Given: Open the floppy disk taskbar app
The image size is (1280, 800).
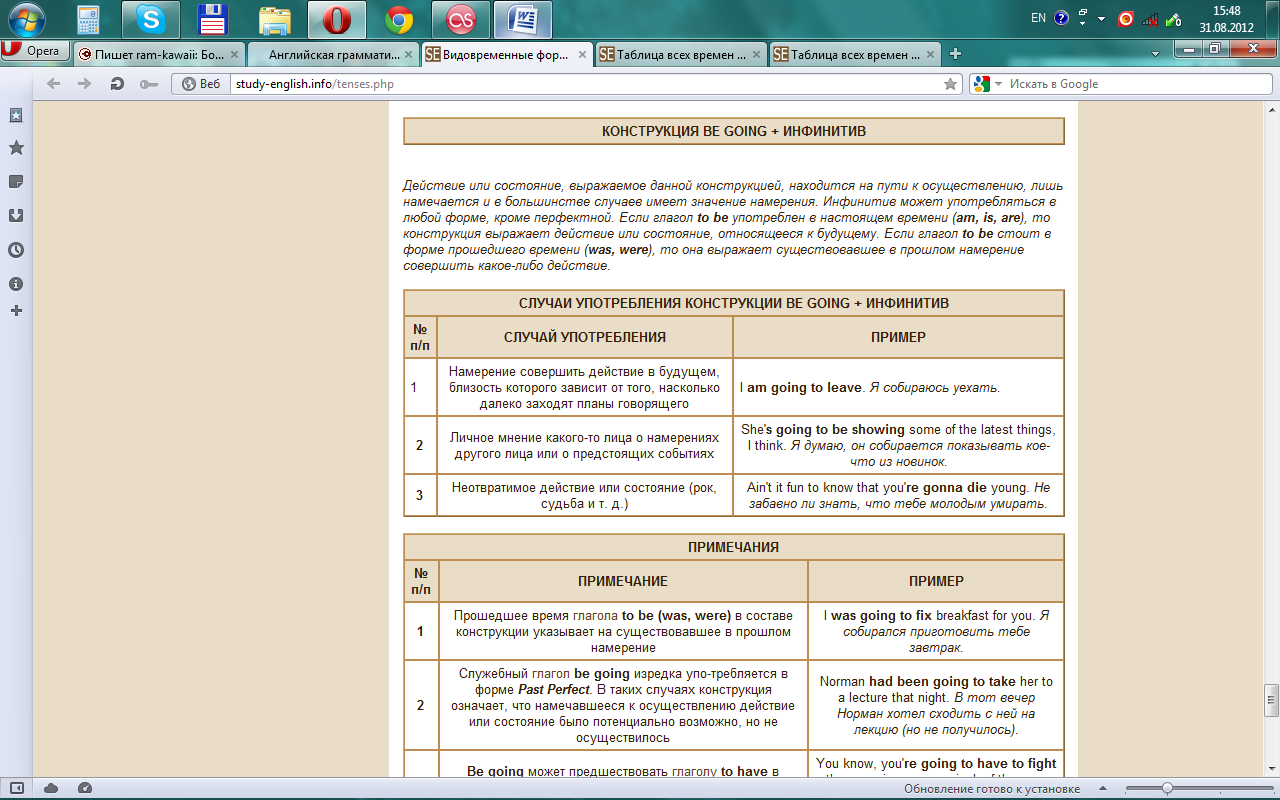Looking at the screenshot, I should [212, 19].
